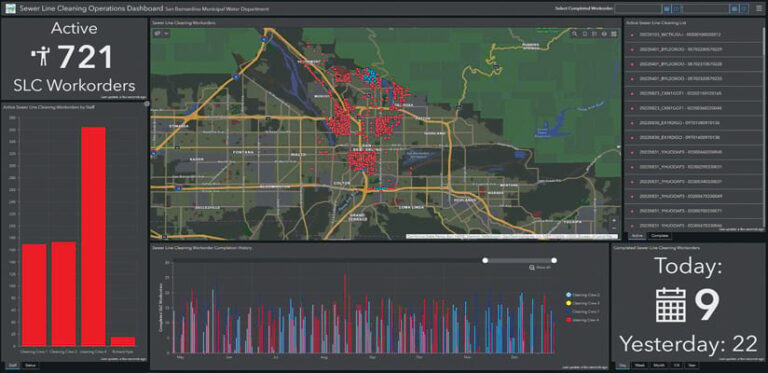The height and width of the screenshot is (373, 768).
Task: Select the shortest bar in the staff chart
Action: pos(122,341)
